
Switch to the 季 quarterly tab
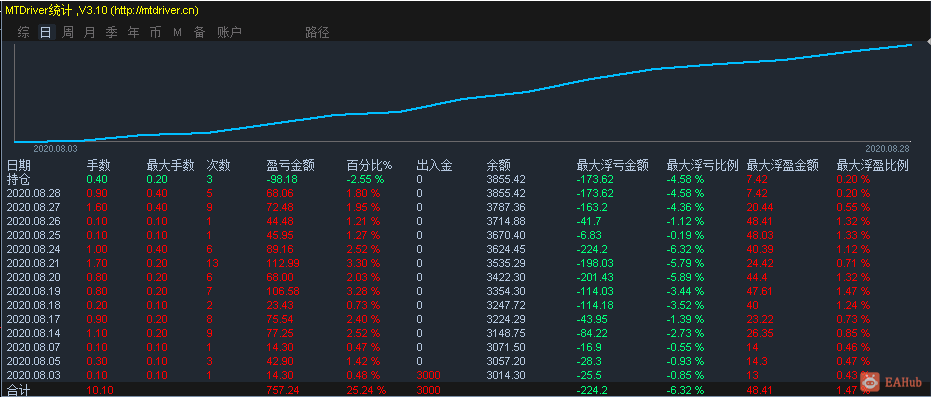point(112,33)
